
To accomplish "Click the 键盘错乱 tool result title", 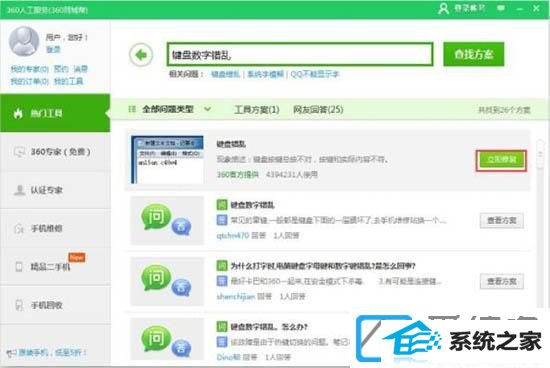I will coord(231,144).
